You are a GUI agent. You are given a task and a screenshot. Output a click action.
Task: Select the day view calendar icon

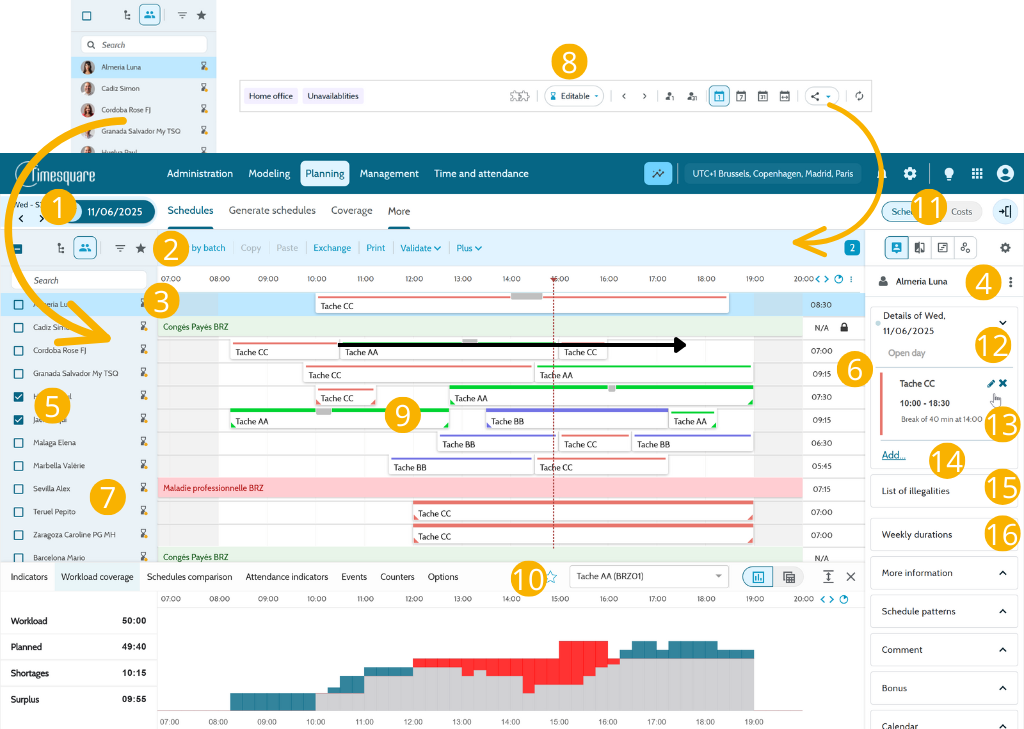[719, 96]
